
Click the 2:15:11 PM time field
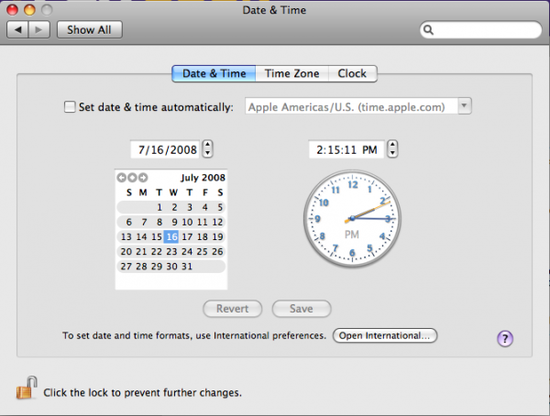point(346,149)
